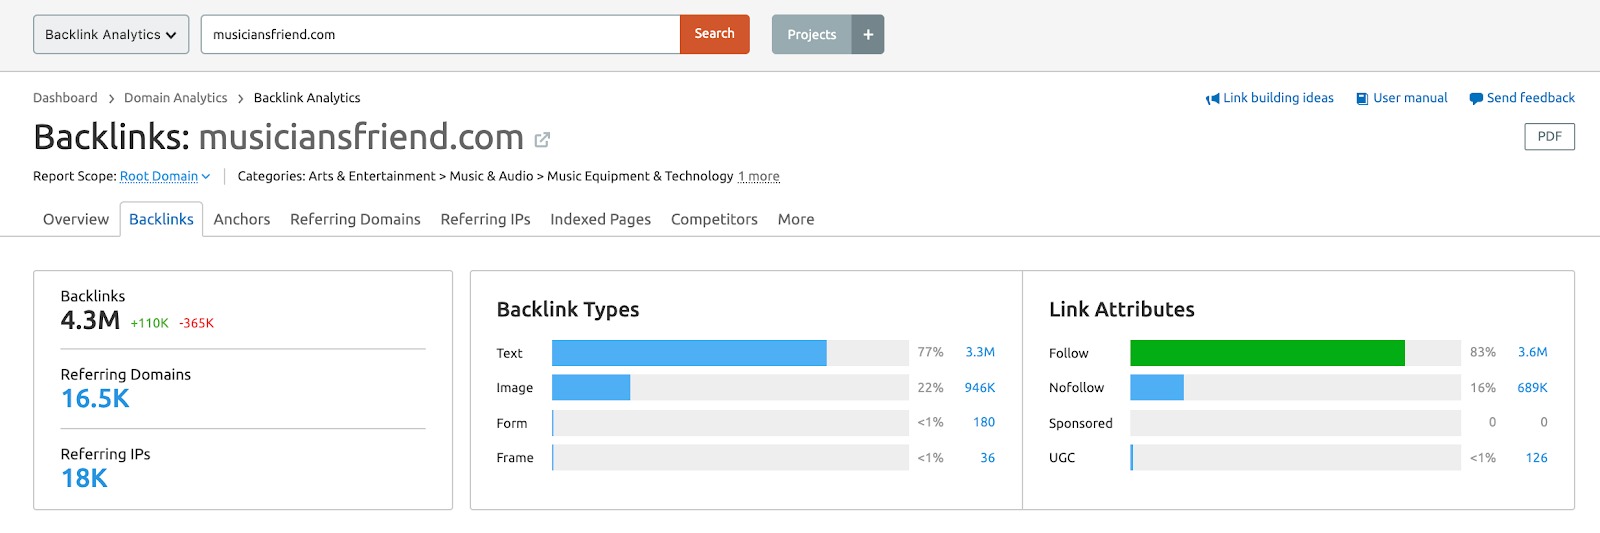Click the 4.3M backlinks total

90,321
